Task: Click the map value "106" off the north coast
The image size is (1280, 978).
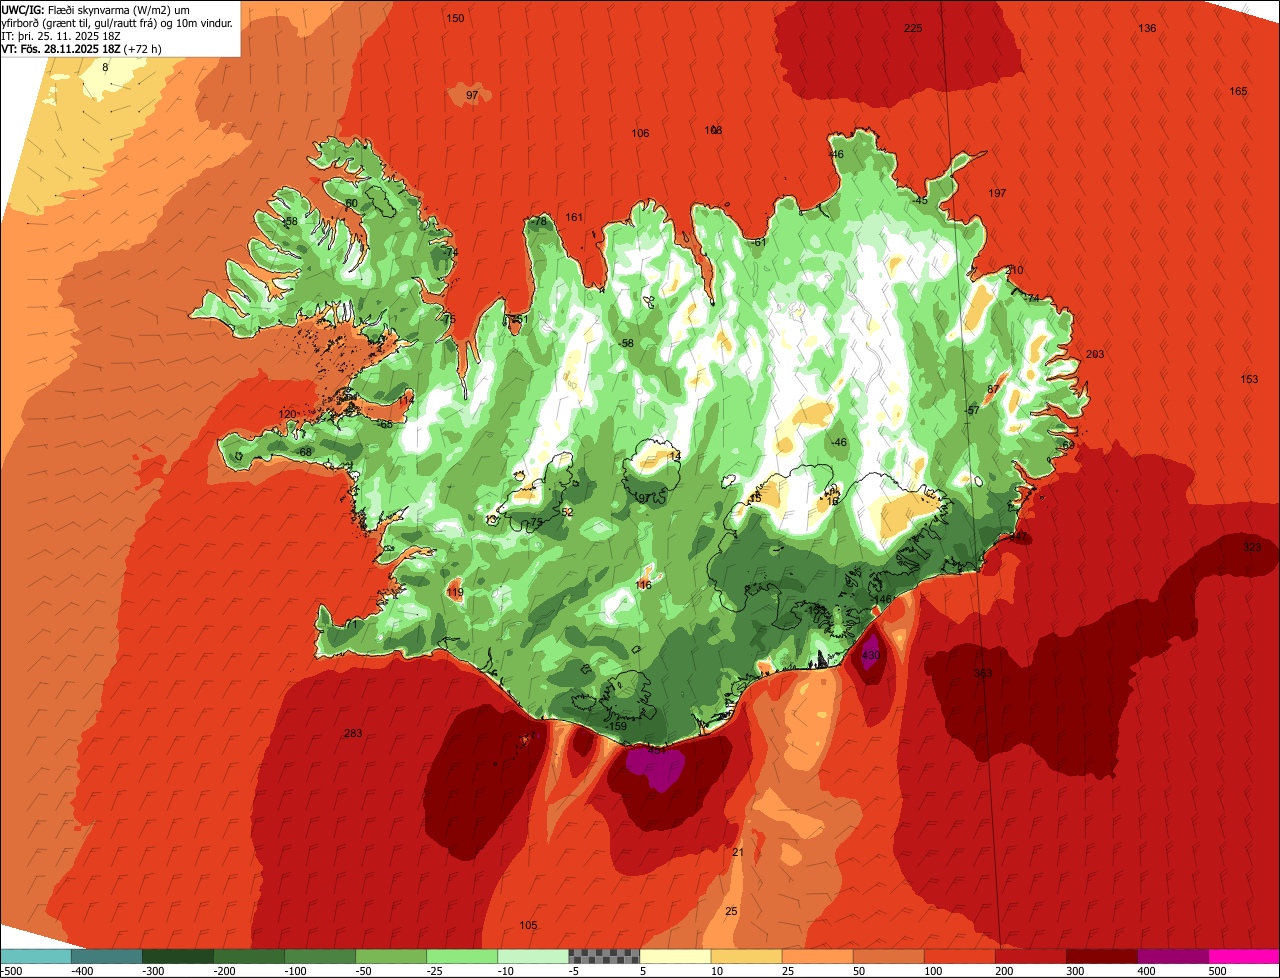Action: pyautogui.click(x=640, y=133)
